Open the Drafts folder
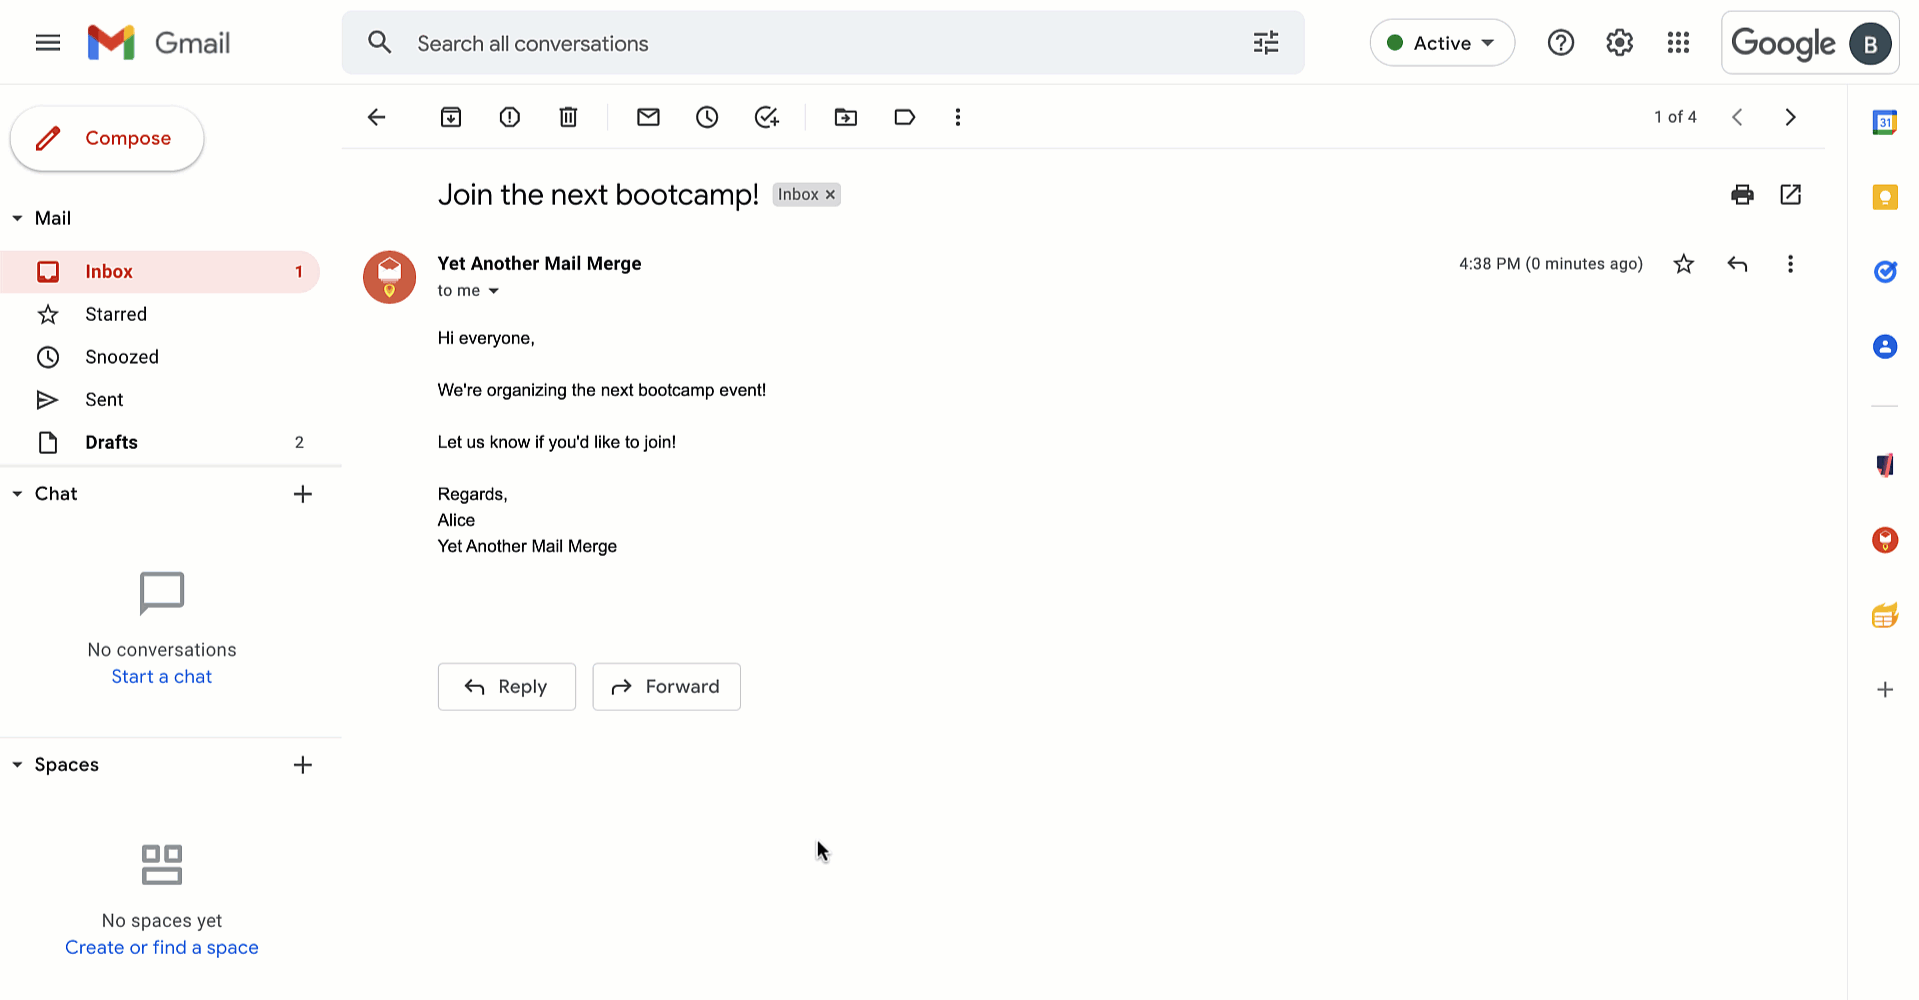The height and width of the screenshot is (1000, 1919). [x=111, y=441]
